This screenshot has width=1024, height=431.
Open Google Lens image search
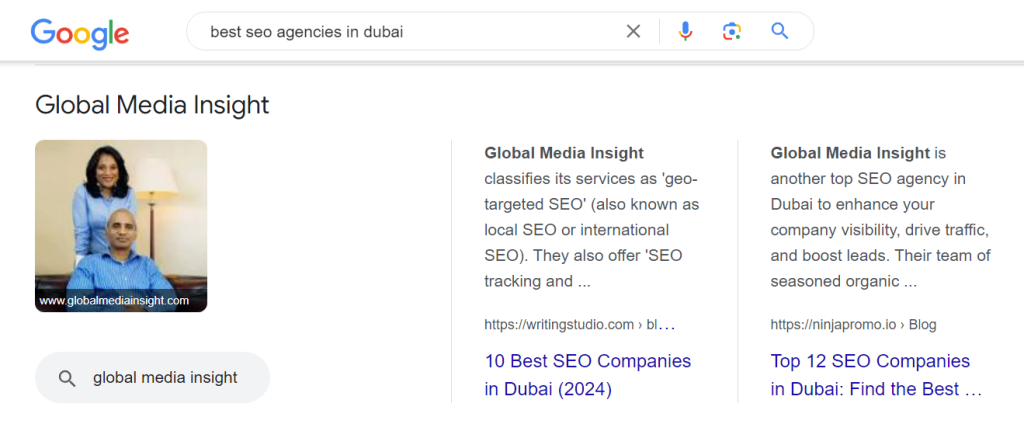732,32
